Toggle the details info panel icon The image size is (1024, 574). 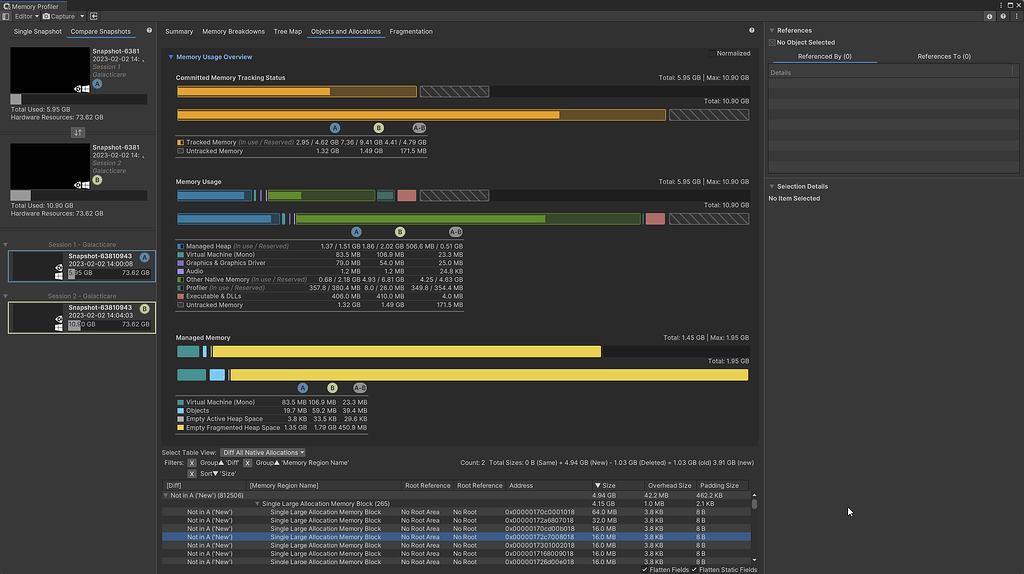pos(989,17)
